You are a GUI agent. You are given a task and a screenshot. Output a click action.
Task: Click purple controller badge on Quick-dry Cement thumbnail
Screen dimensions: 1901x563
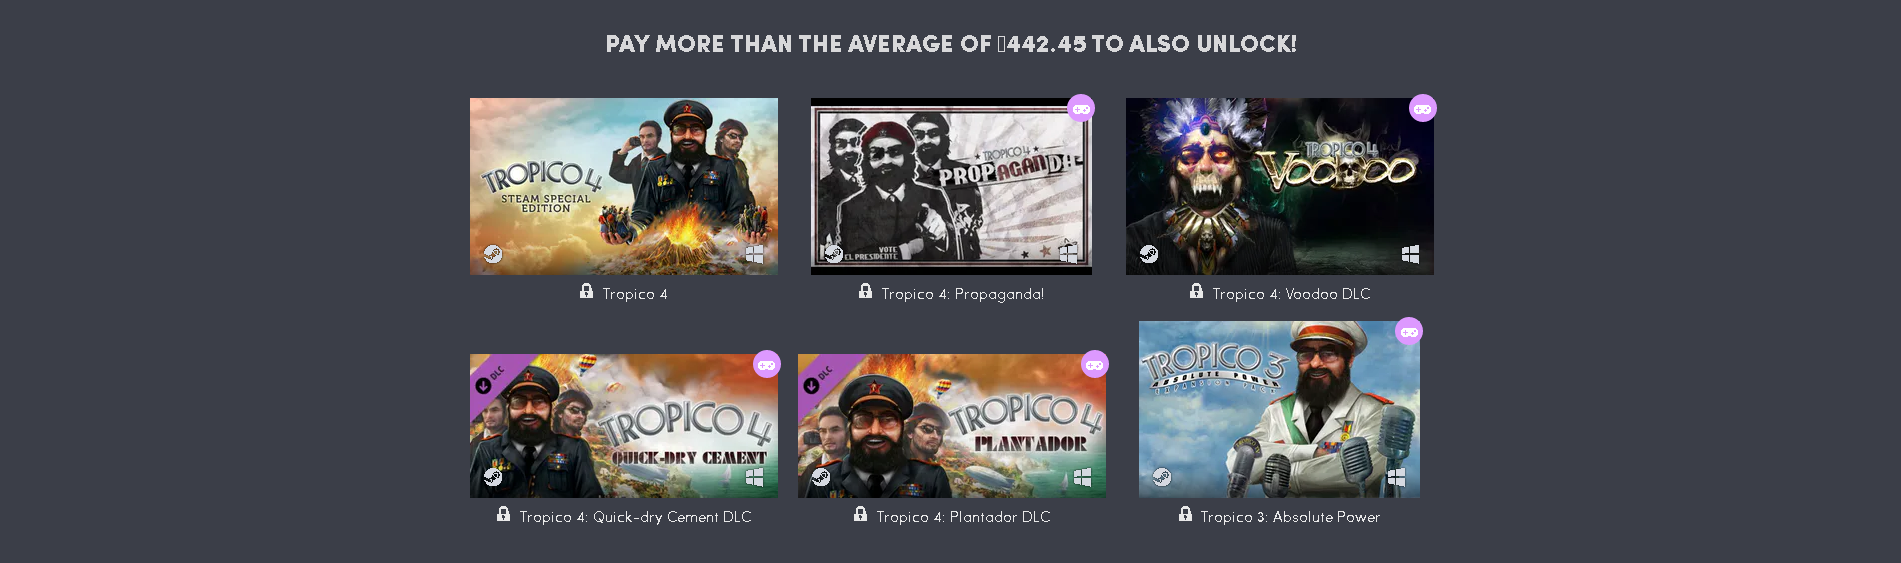pos(767,364)
